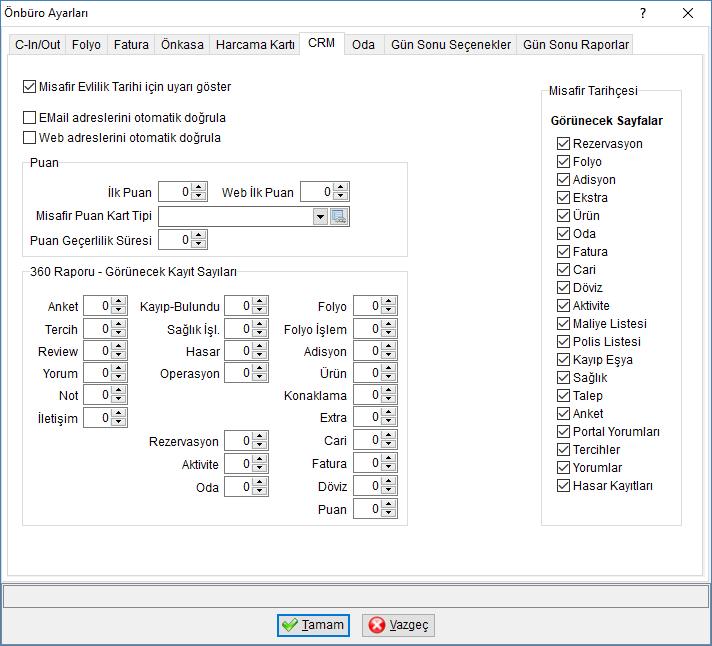The image size is (712, 646).
Task: Uncheck Rezervasyon in Görünecek Sayfalar
Action: 563,143
